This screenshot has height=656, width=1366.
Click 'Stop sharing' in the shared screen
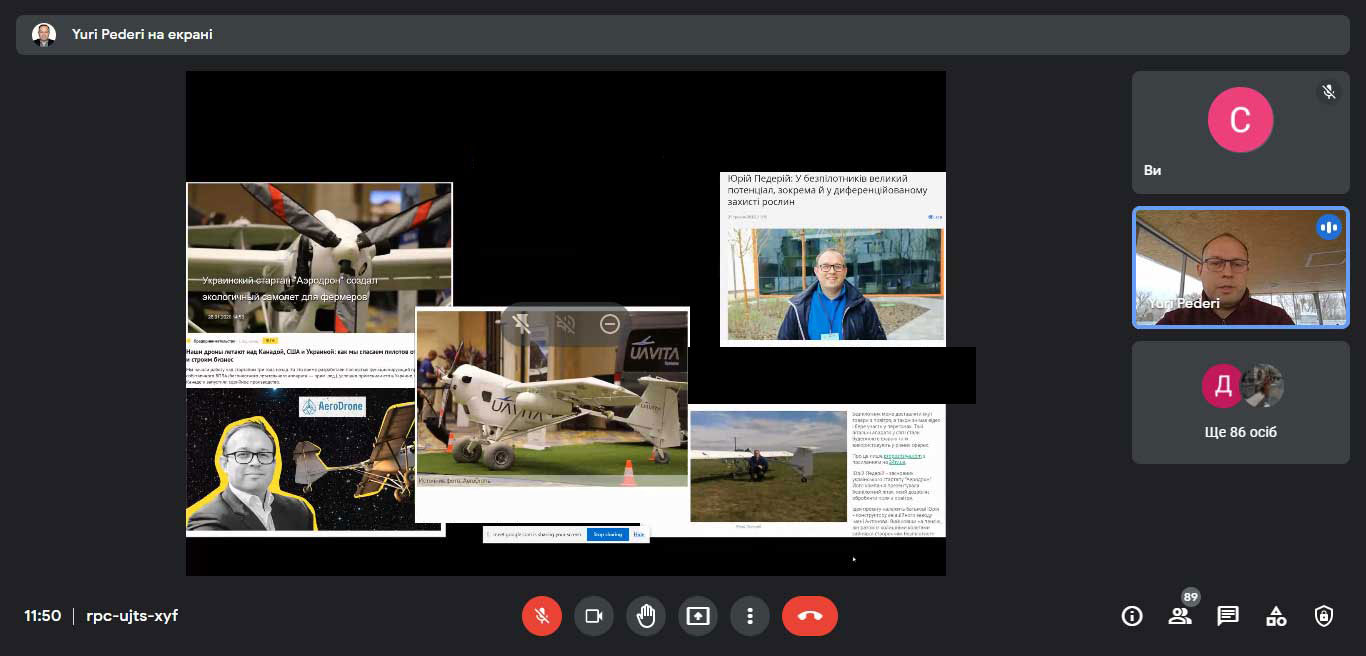click(x=608, y=534)
